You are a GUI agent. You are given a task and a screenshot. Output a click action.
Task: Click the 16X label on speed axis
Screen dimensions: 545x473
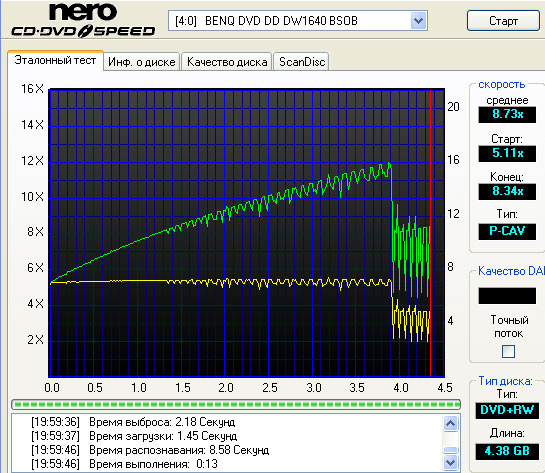(x=32, y=89)
